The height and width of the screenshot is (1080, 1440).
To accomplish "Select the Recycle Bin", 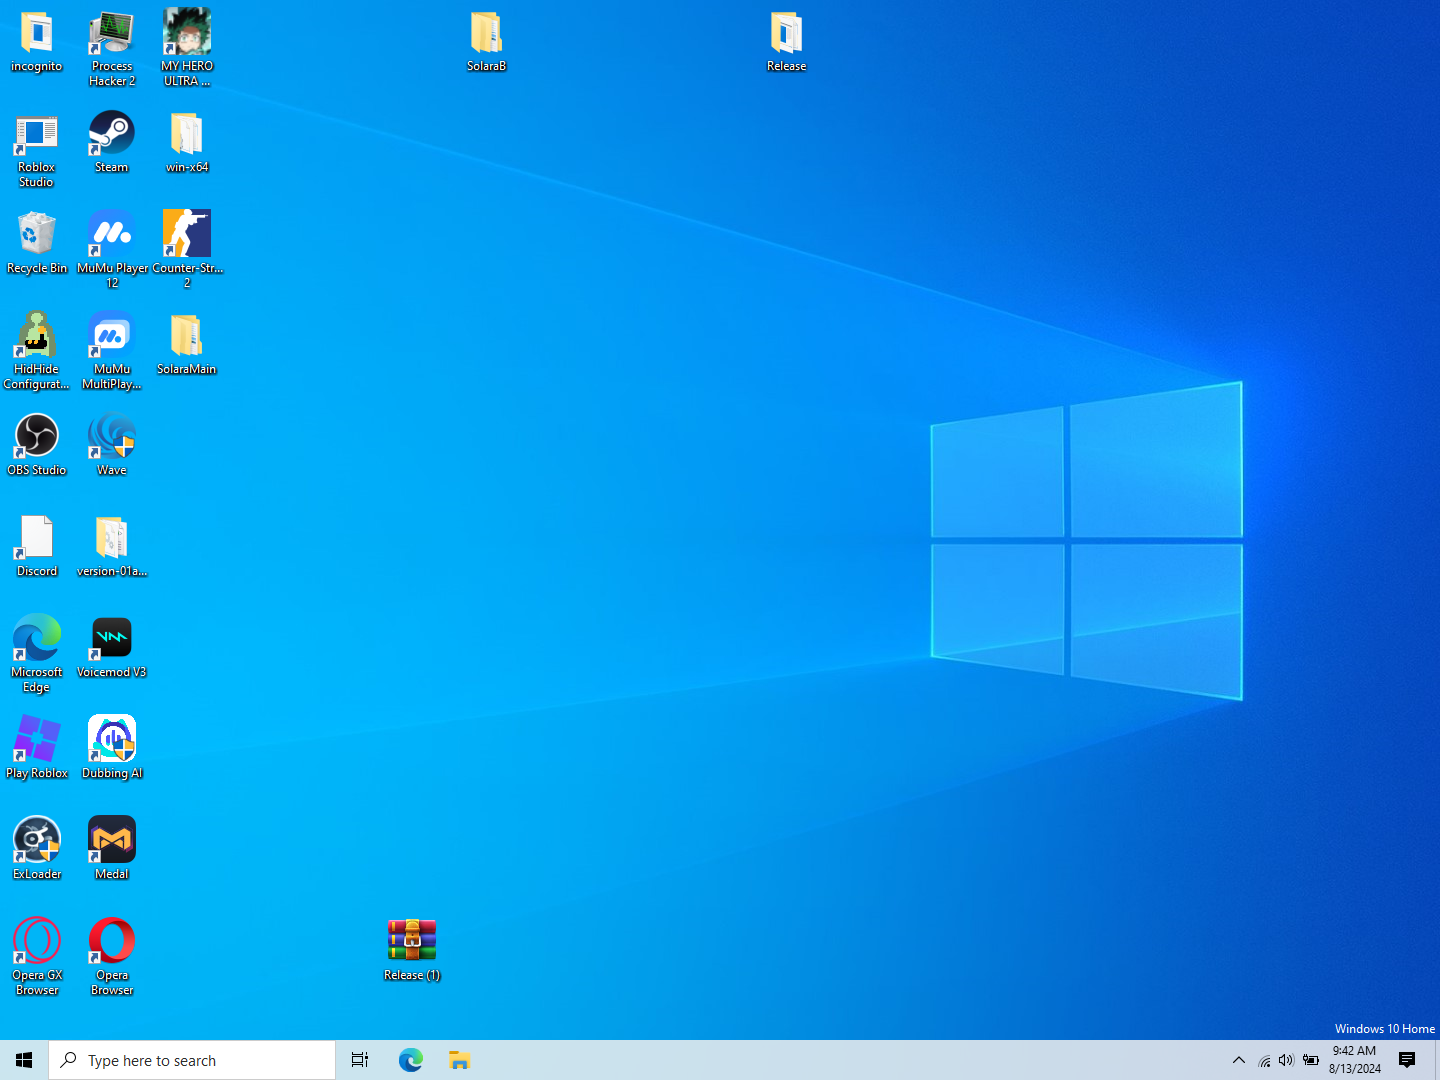I will point(37,243).
